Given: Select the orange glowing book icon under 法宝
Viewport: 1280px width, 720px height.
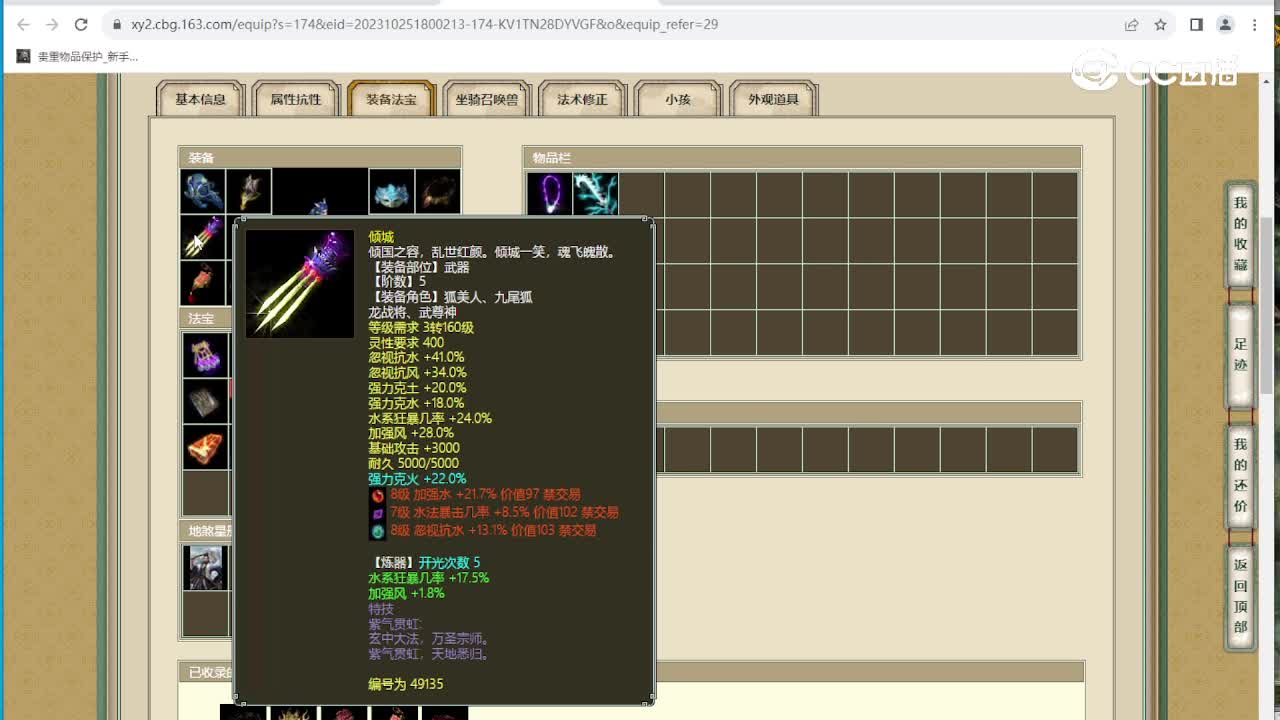Looking at the screenshot, I should 205,447.
